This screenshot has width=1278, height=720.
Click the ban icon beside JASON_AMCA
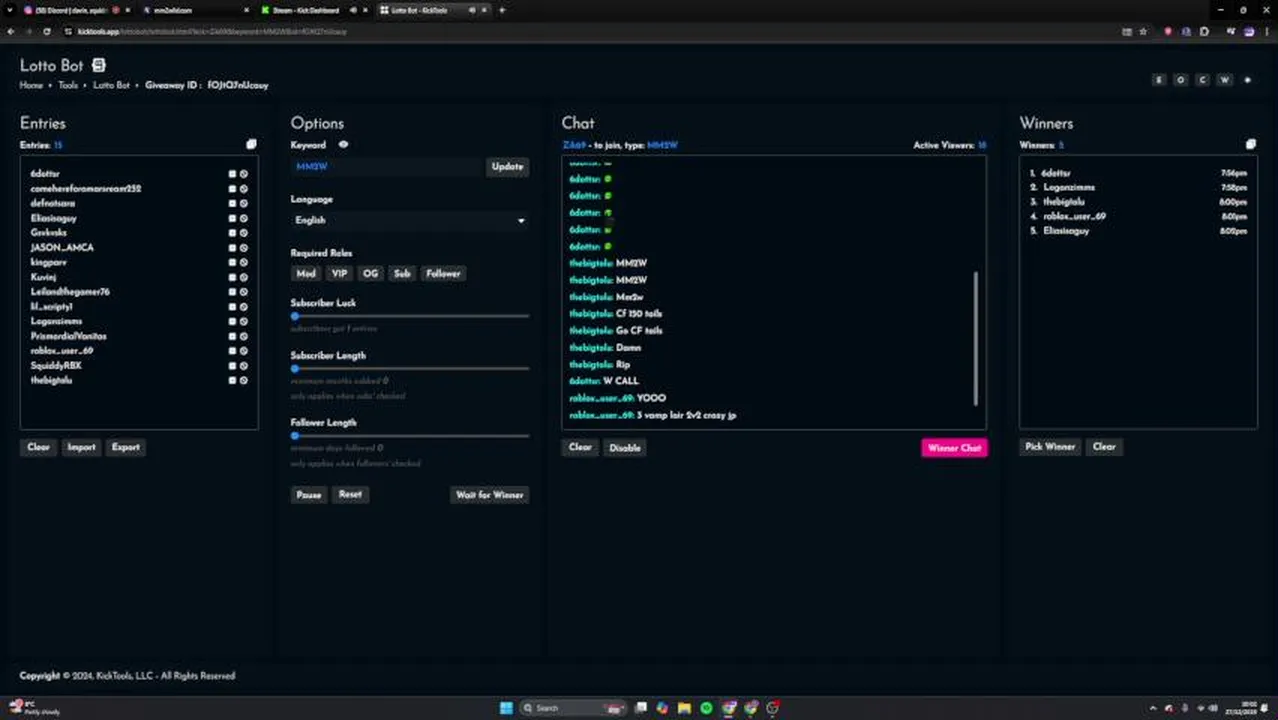pos(243,248)
